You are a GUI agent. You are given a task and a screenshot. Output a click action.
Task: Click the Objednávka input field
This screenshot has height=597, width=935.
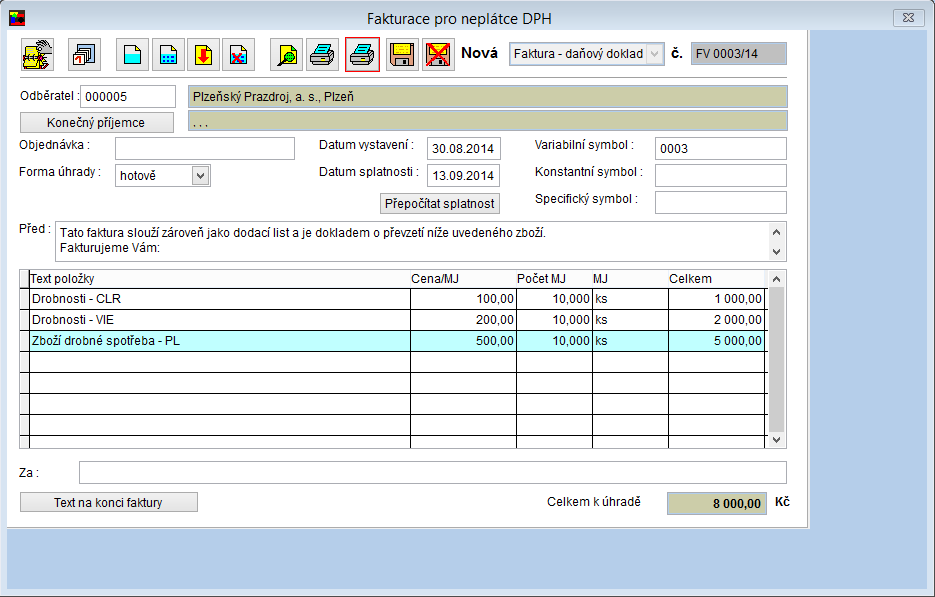(x=205, y=149)
